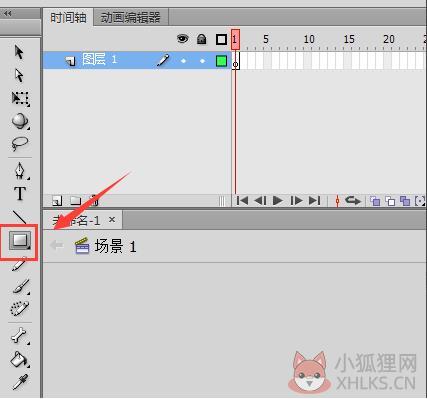Click the back arrow in edit bar
The height and width of the screenshot is (399, 427).
(56, 246)
